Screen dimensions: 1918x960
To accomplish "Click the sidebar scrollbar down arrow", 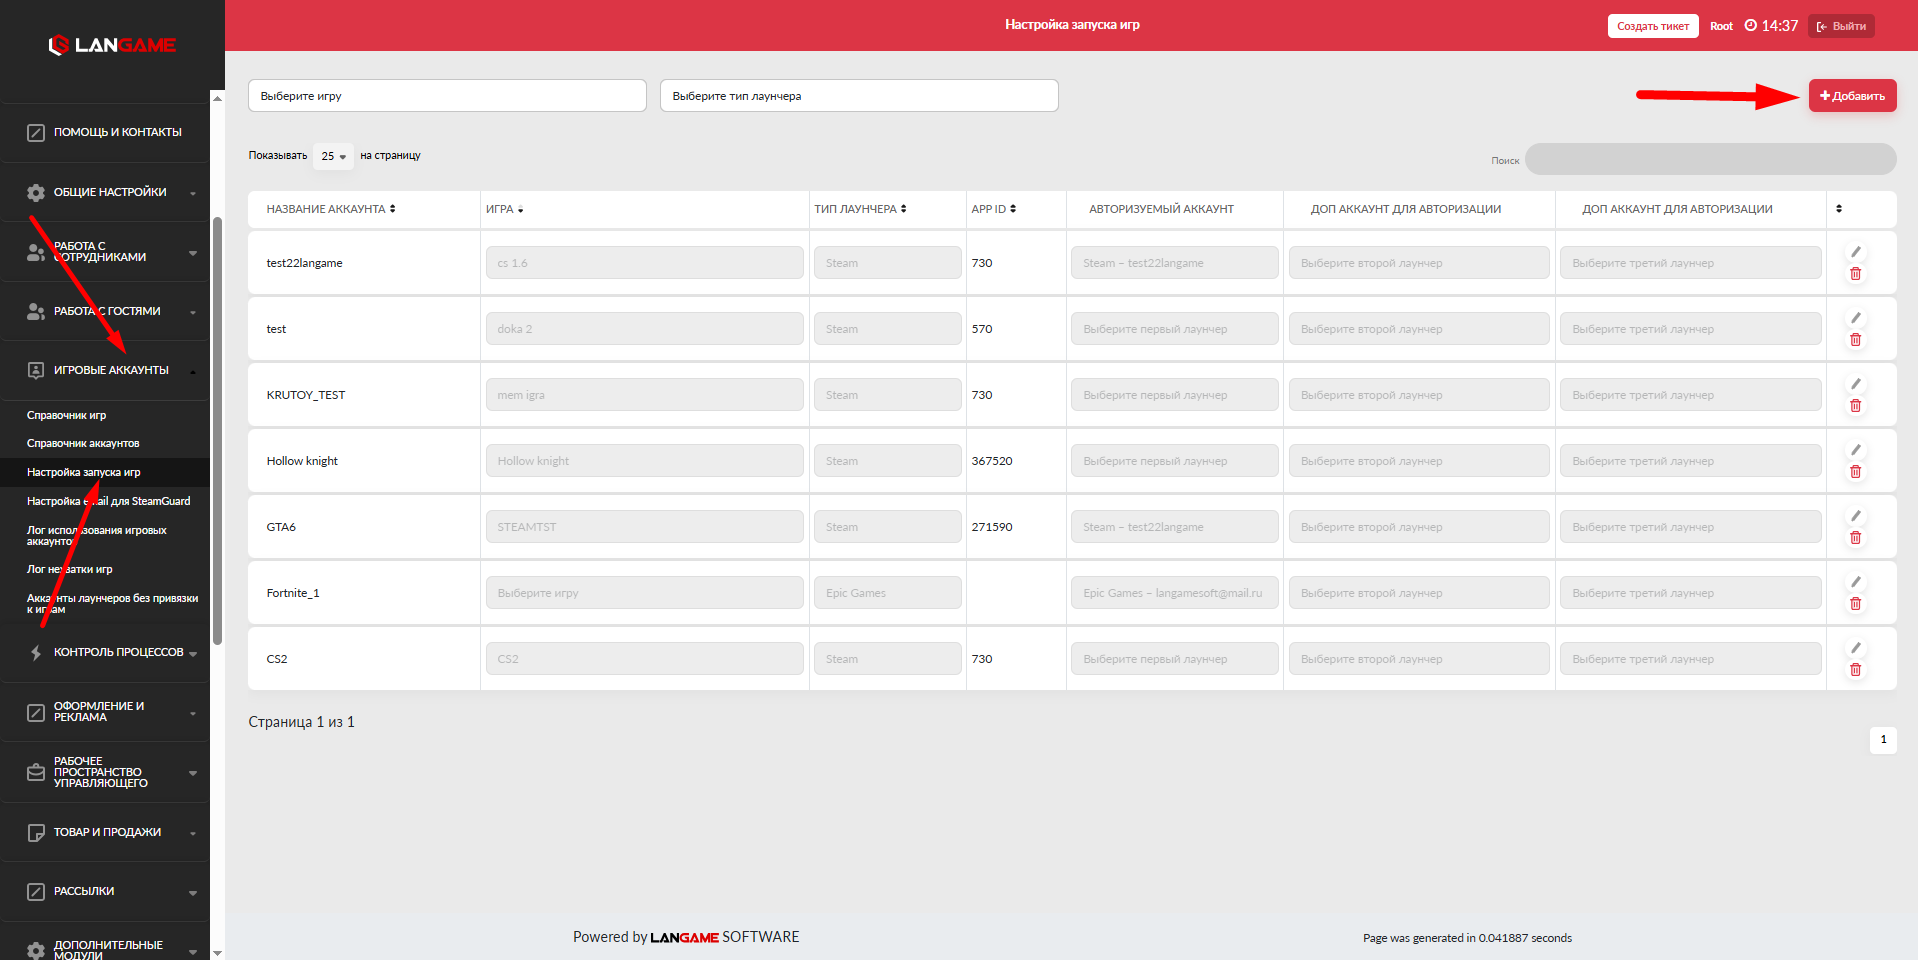I will (x=217, y=953).
